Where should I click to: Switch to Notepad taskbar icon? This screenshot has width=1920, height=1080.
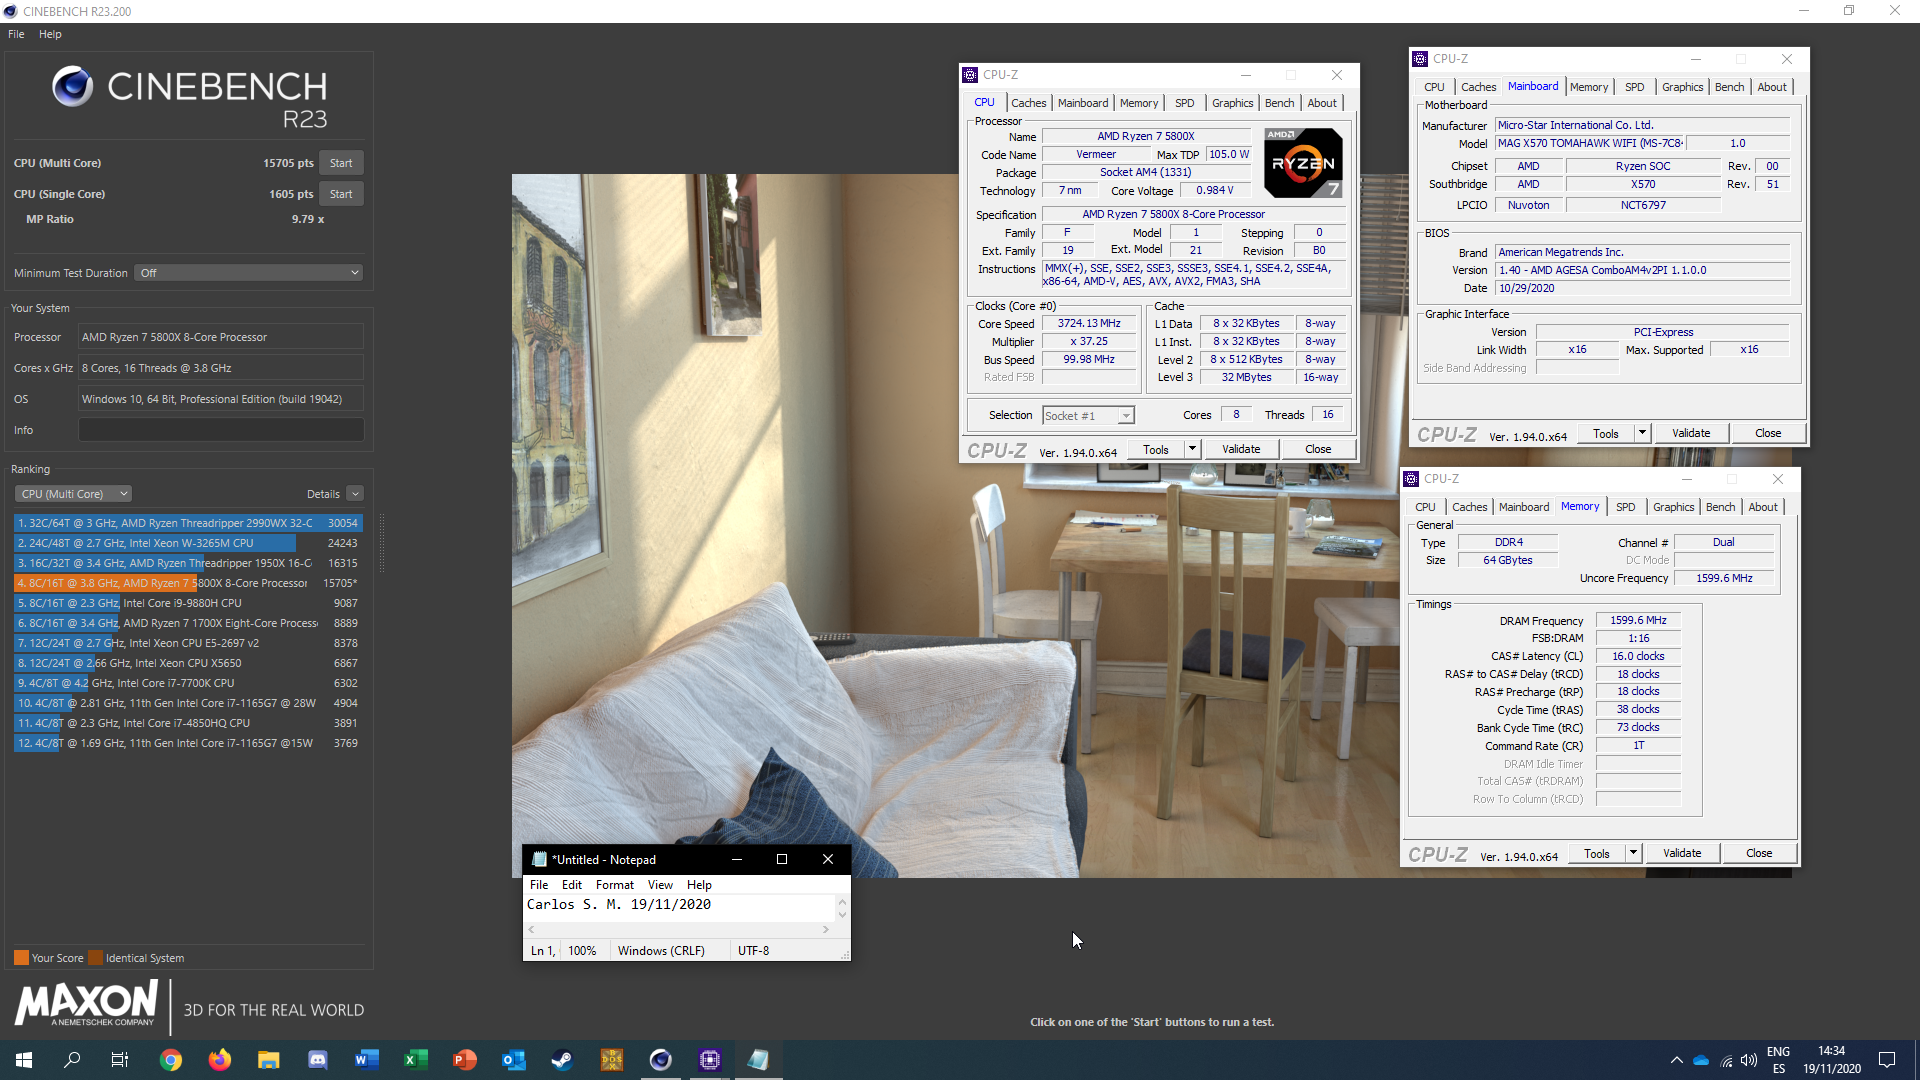[x=759, y=1060]
